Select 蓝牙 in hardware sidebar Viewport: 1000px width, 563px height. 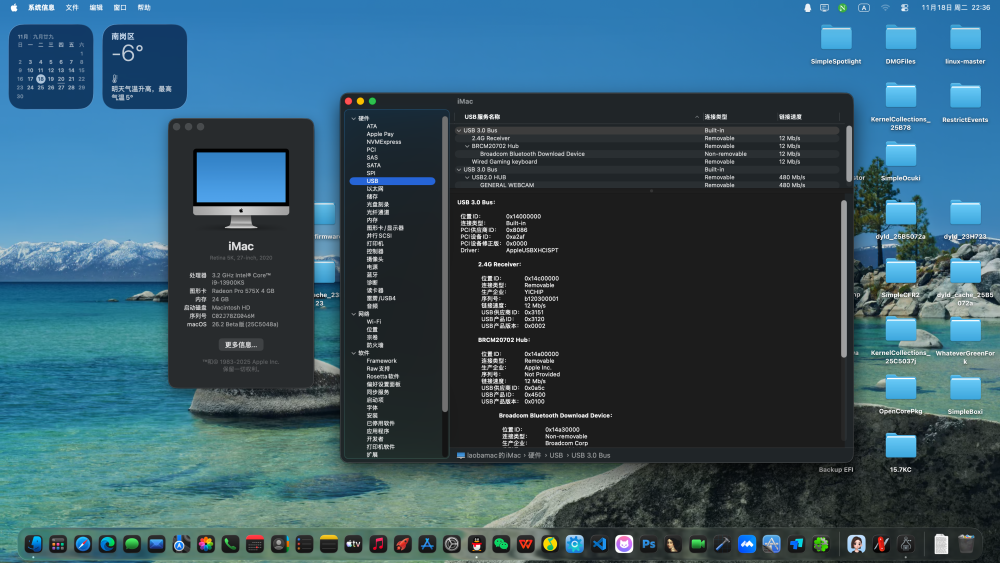point(372,275)
